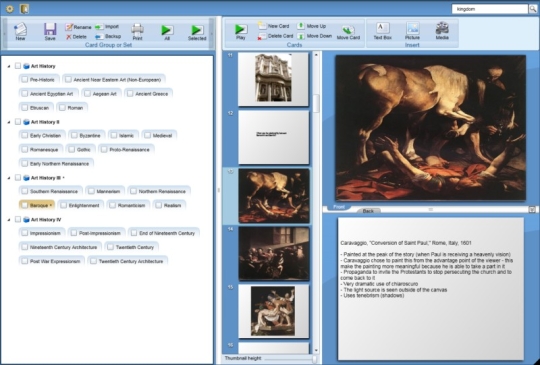Viewport: 540px width, 365px height.
Task: Click the search magnifier button
Action: 533,9
